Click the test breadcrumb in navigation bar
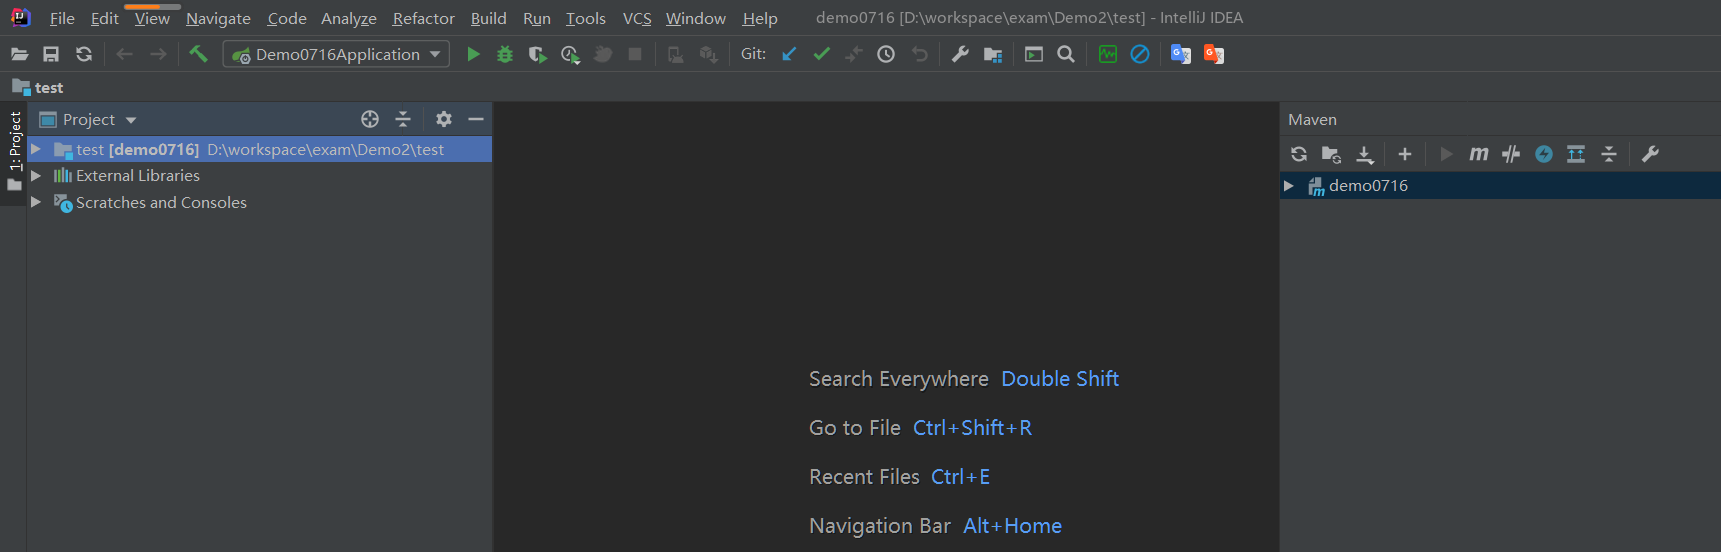The height and width of the screenshot is (552, 1721). coord(38,87)
